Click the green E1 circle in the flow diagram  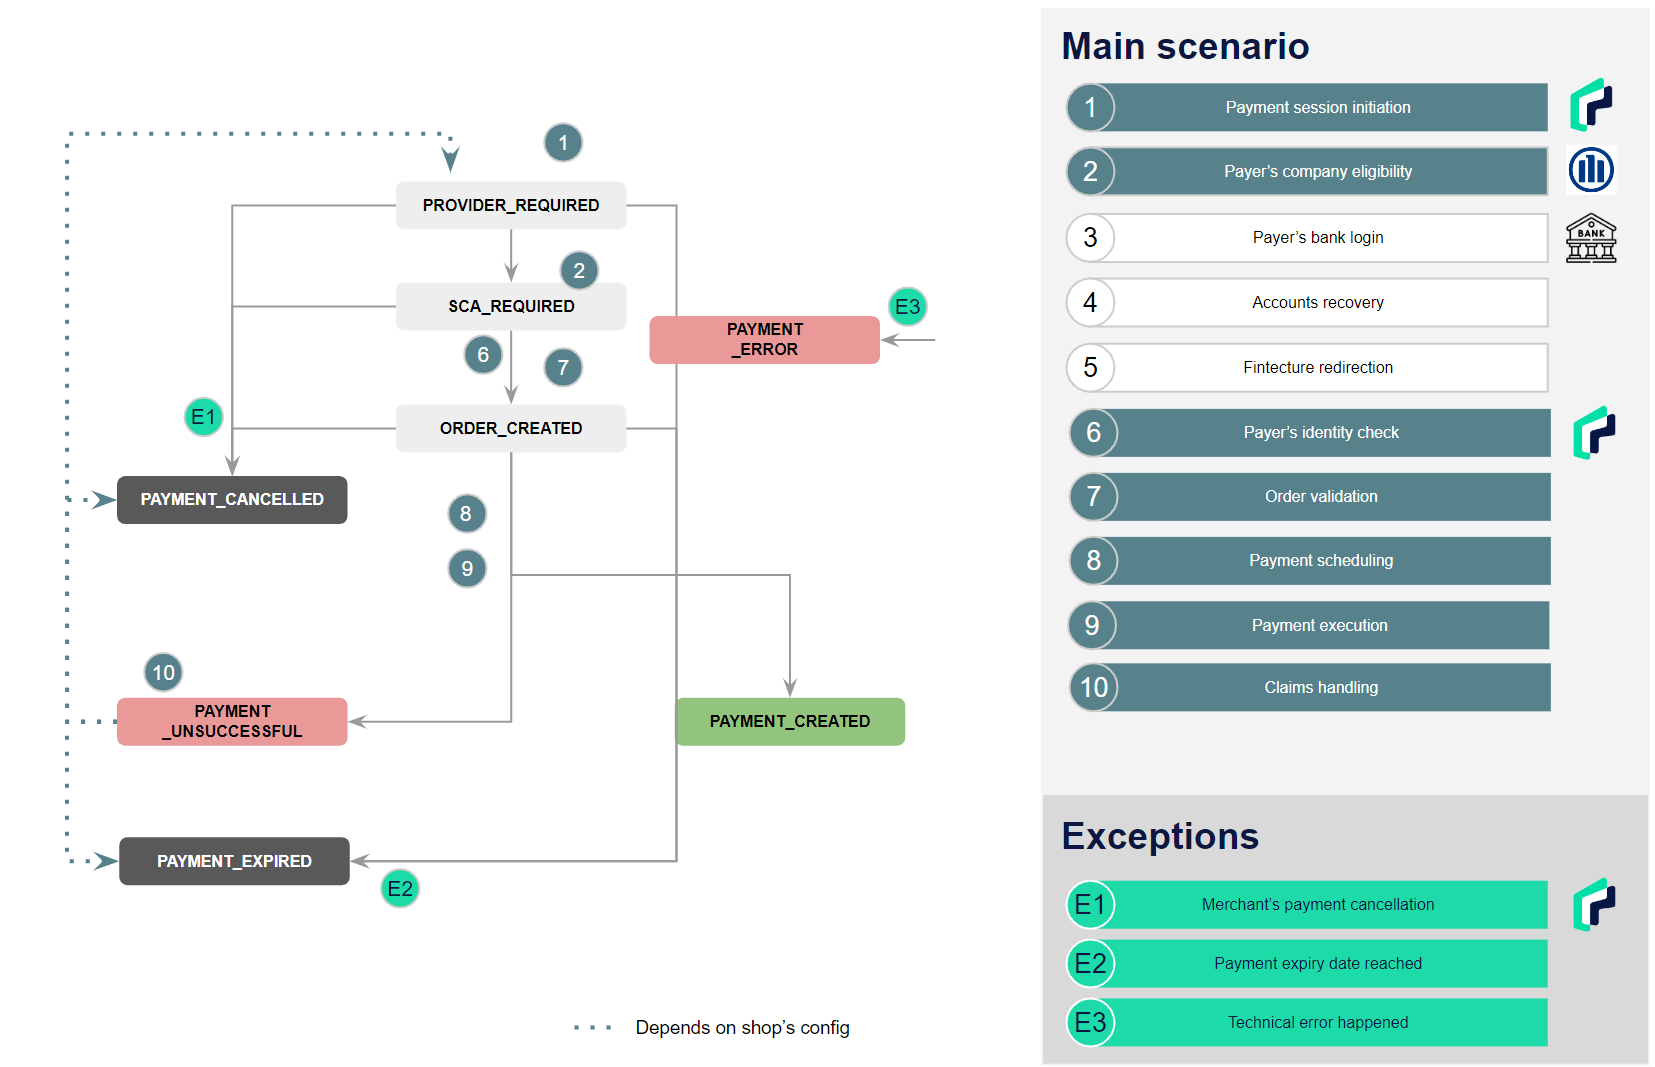pos(204,417)
